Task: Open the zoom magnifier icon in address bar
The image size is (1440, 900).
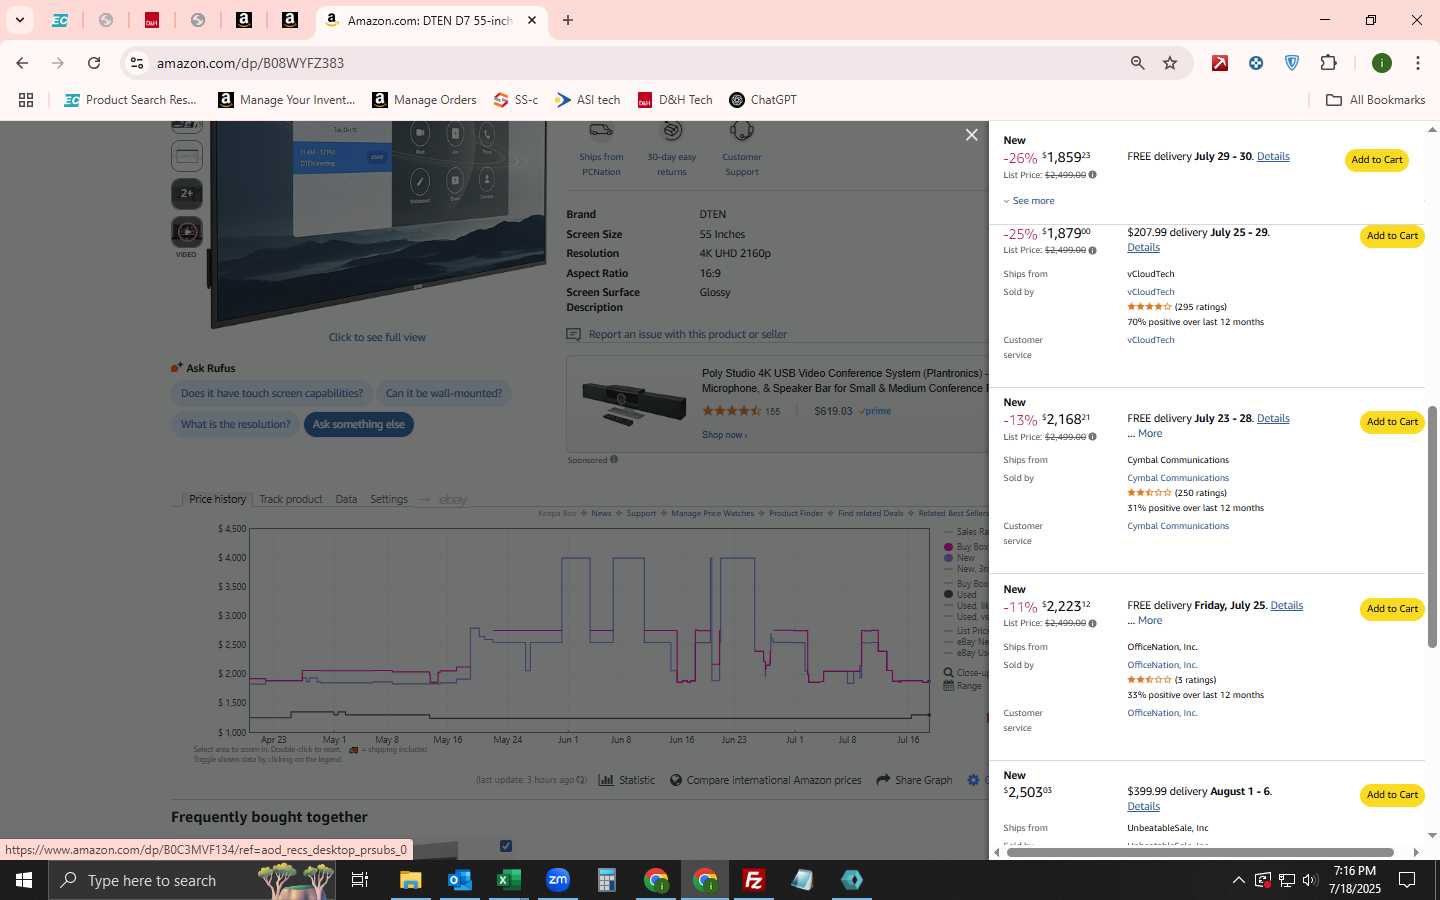Action: tap(1137, 63)
